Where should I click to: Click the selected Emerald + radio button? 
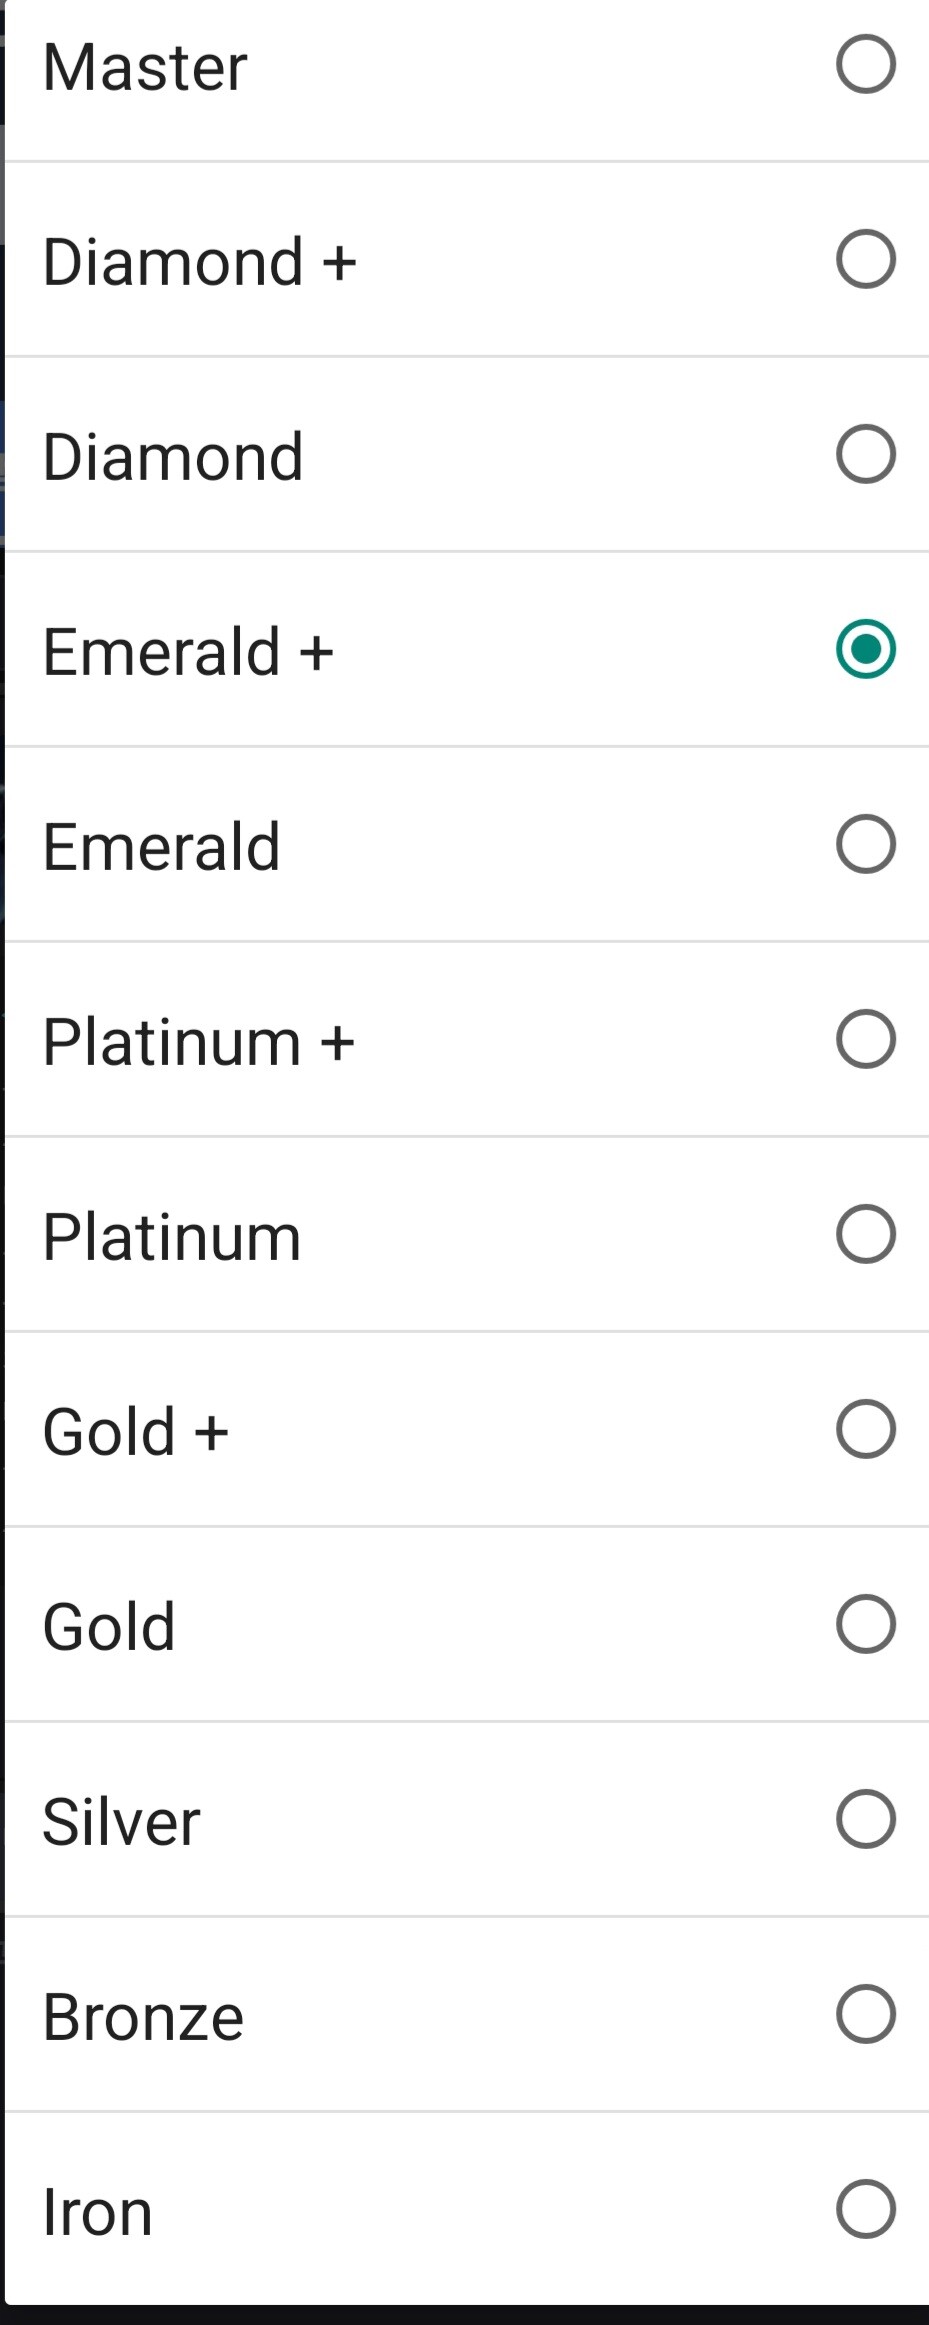click(x=865, y=649)
